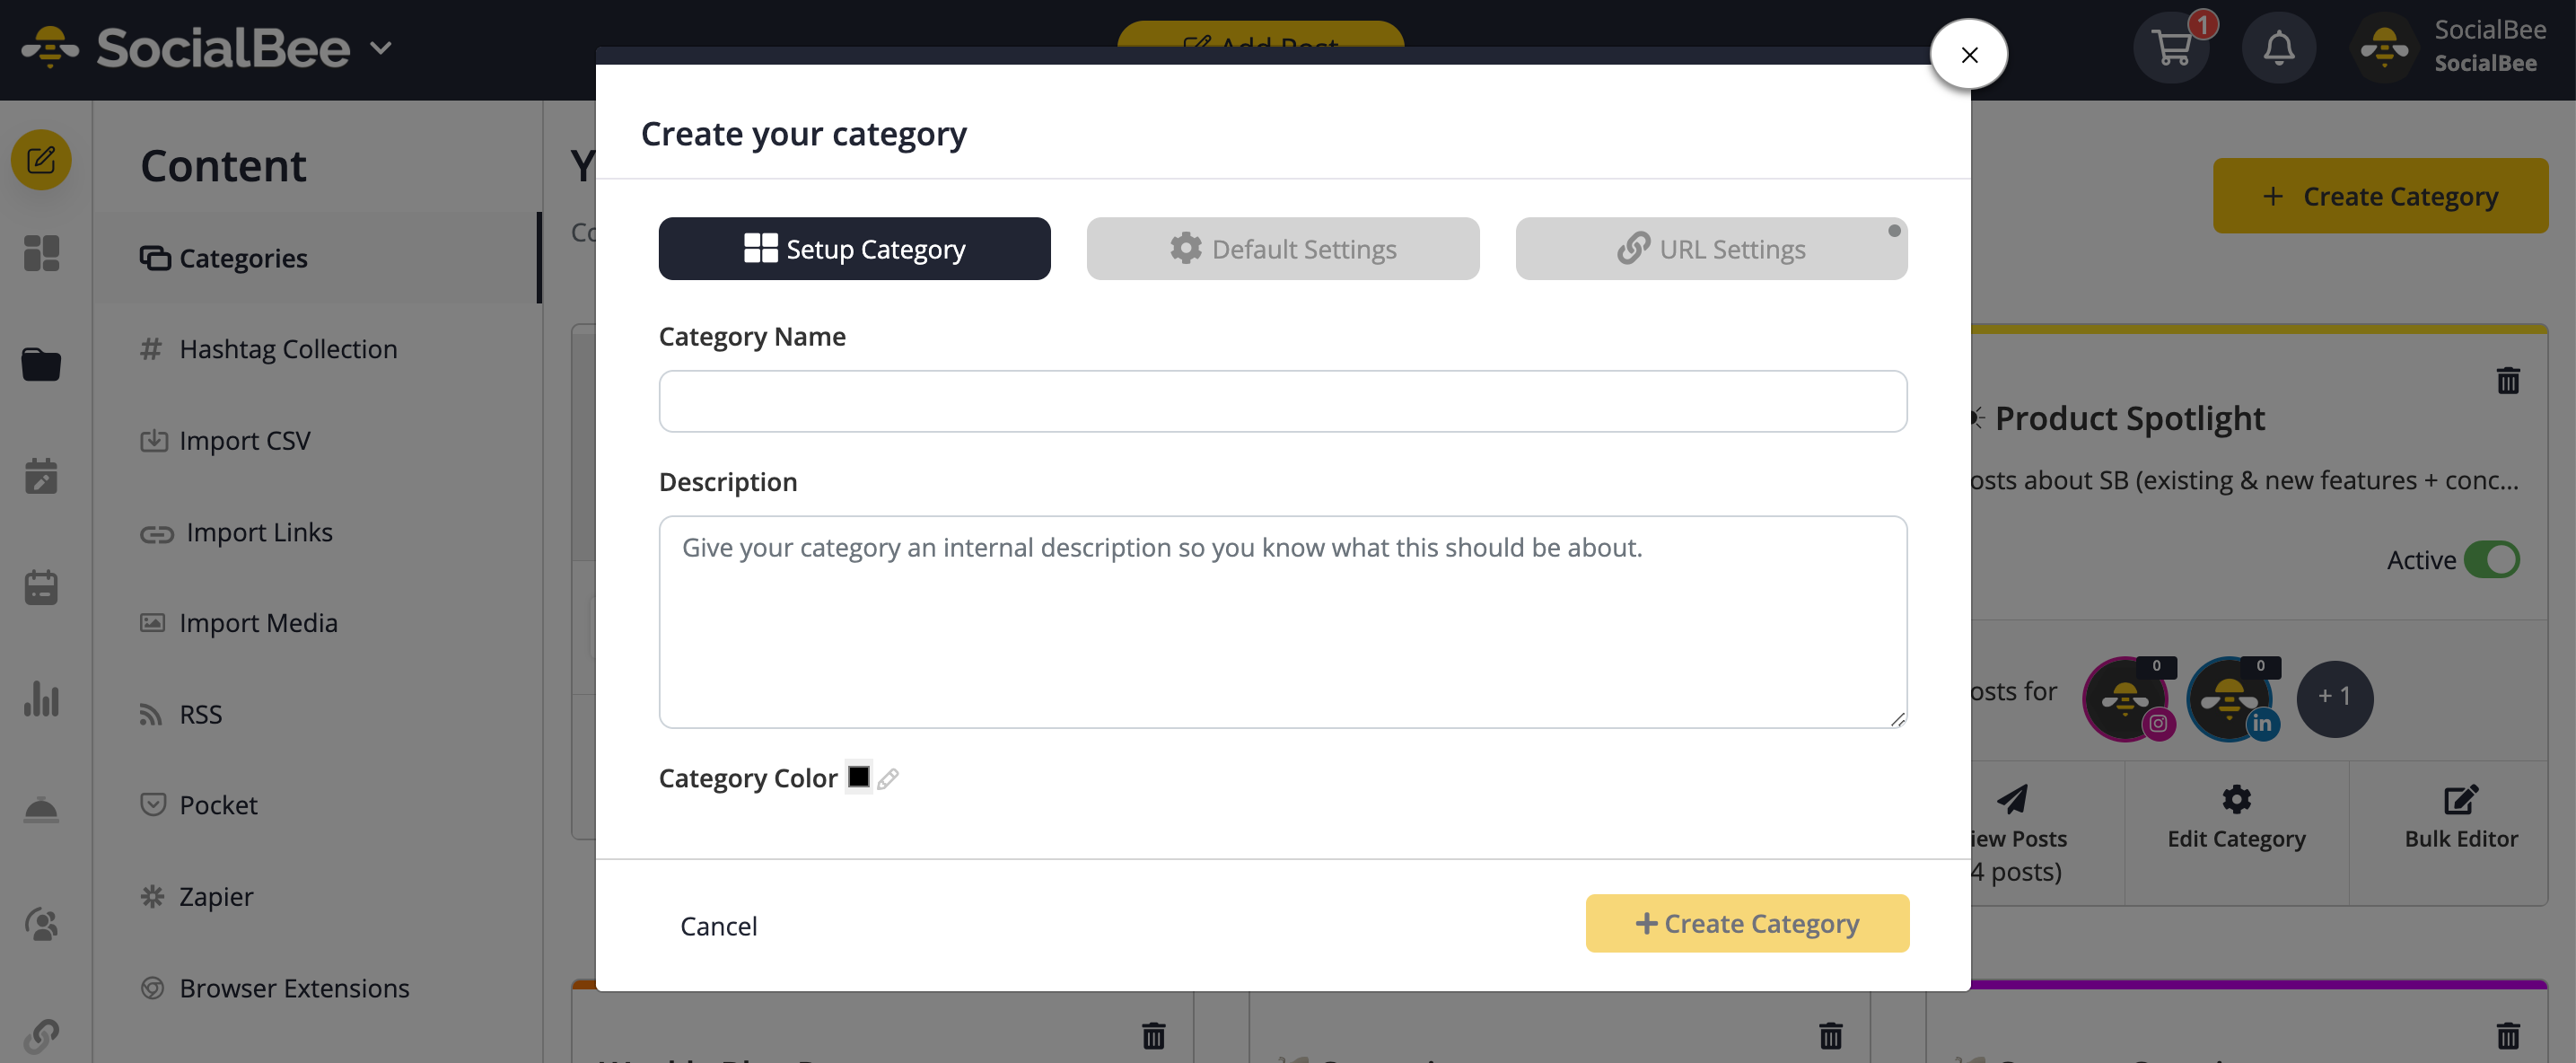
Task: Open the Edit Category gear icon
Action: tap(2236, 799)
